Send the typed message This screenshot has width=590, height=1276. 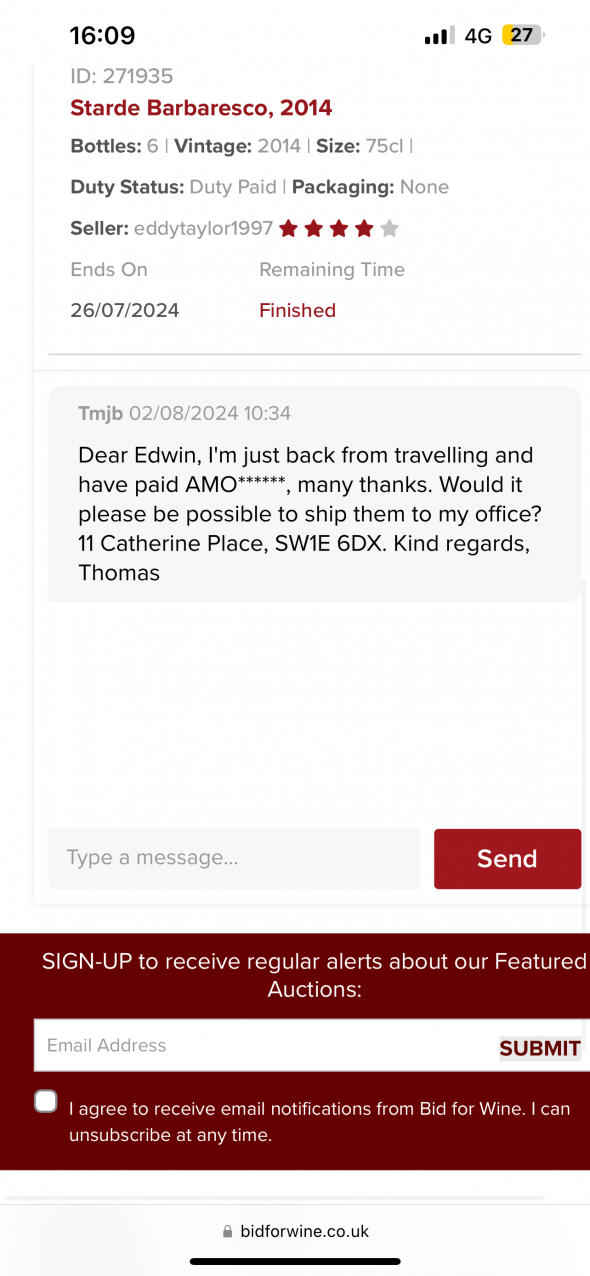point(507,858)
